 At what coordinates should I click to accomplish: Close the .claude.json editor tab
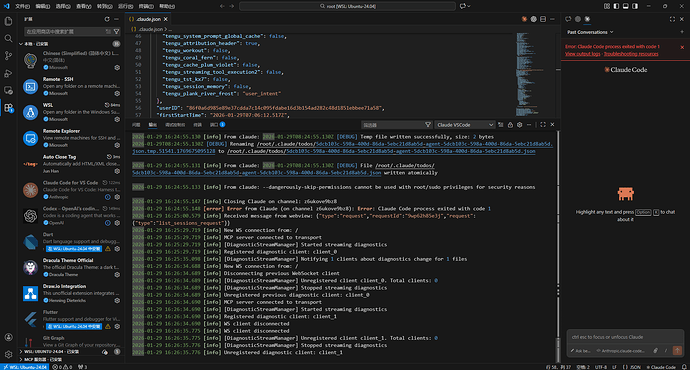(165, 19)
